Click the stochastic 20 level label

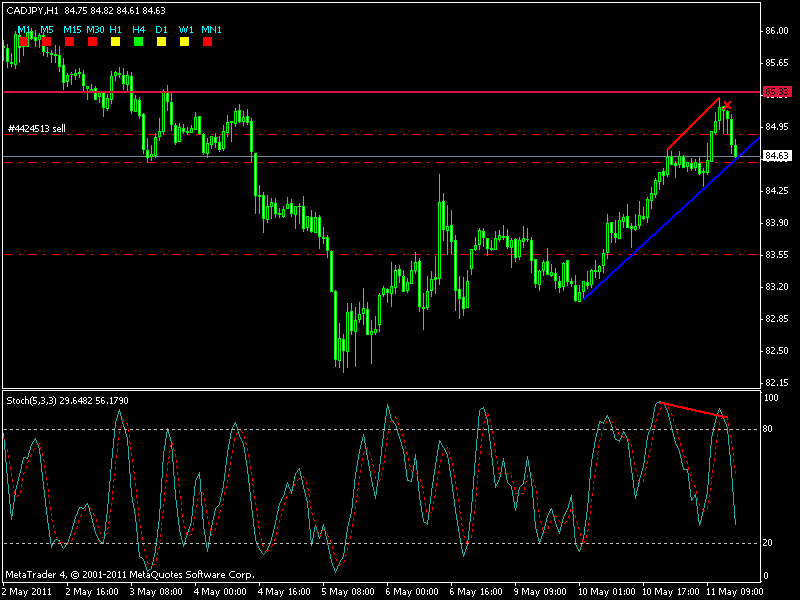(767, 543)
